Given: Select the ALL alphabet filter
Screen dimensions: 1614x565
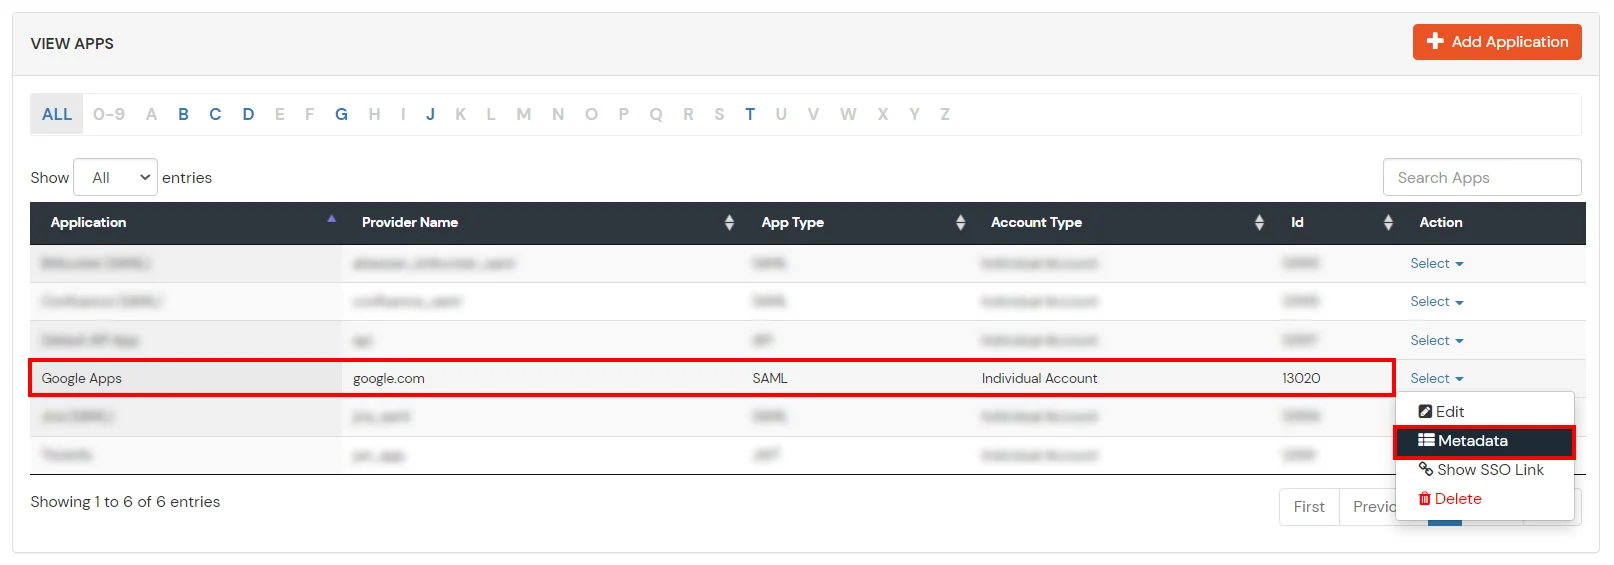Looking at the screenshot, I should point(57,114).
